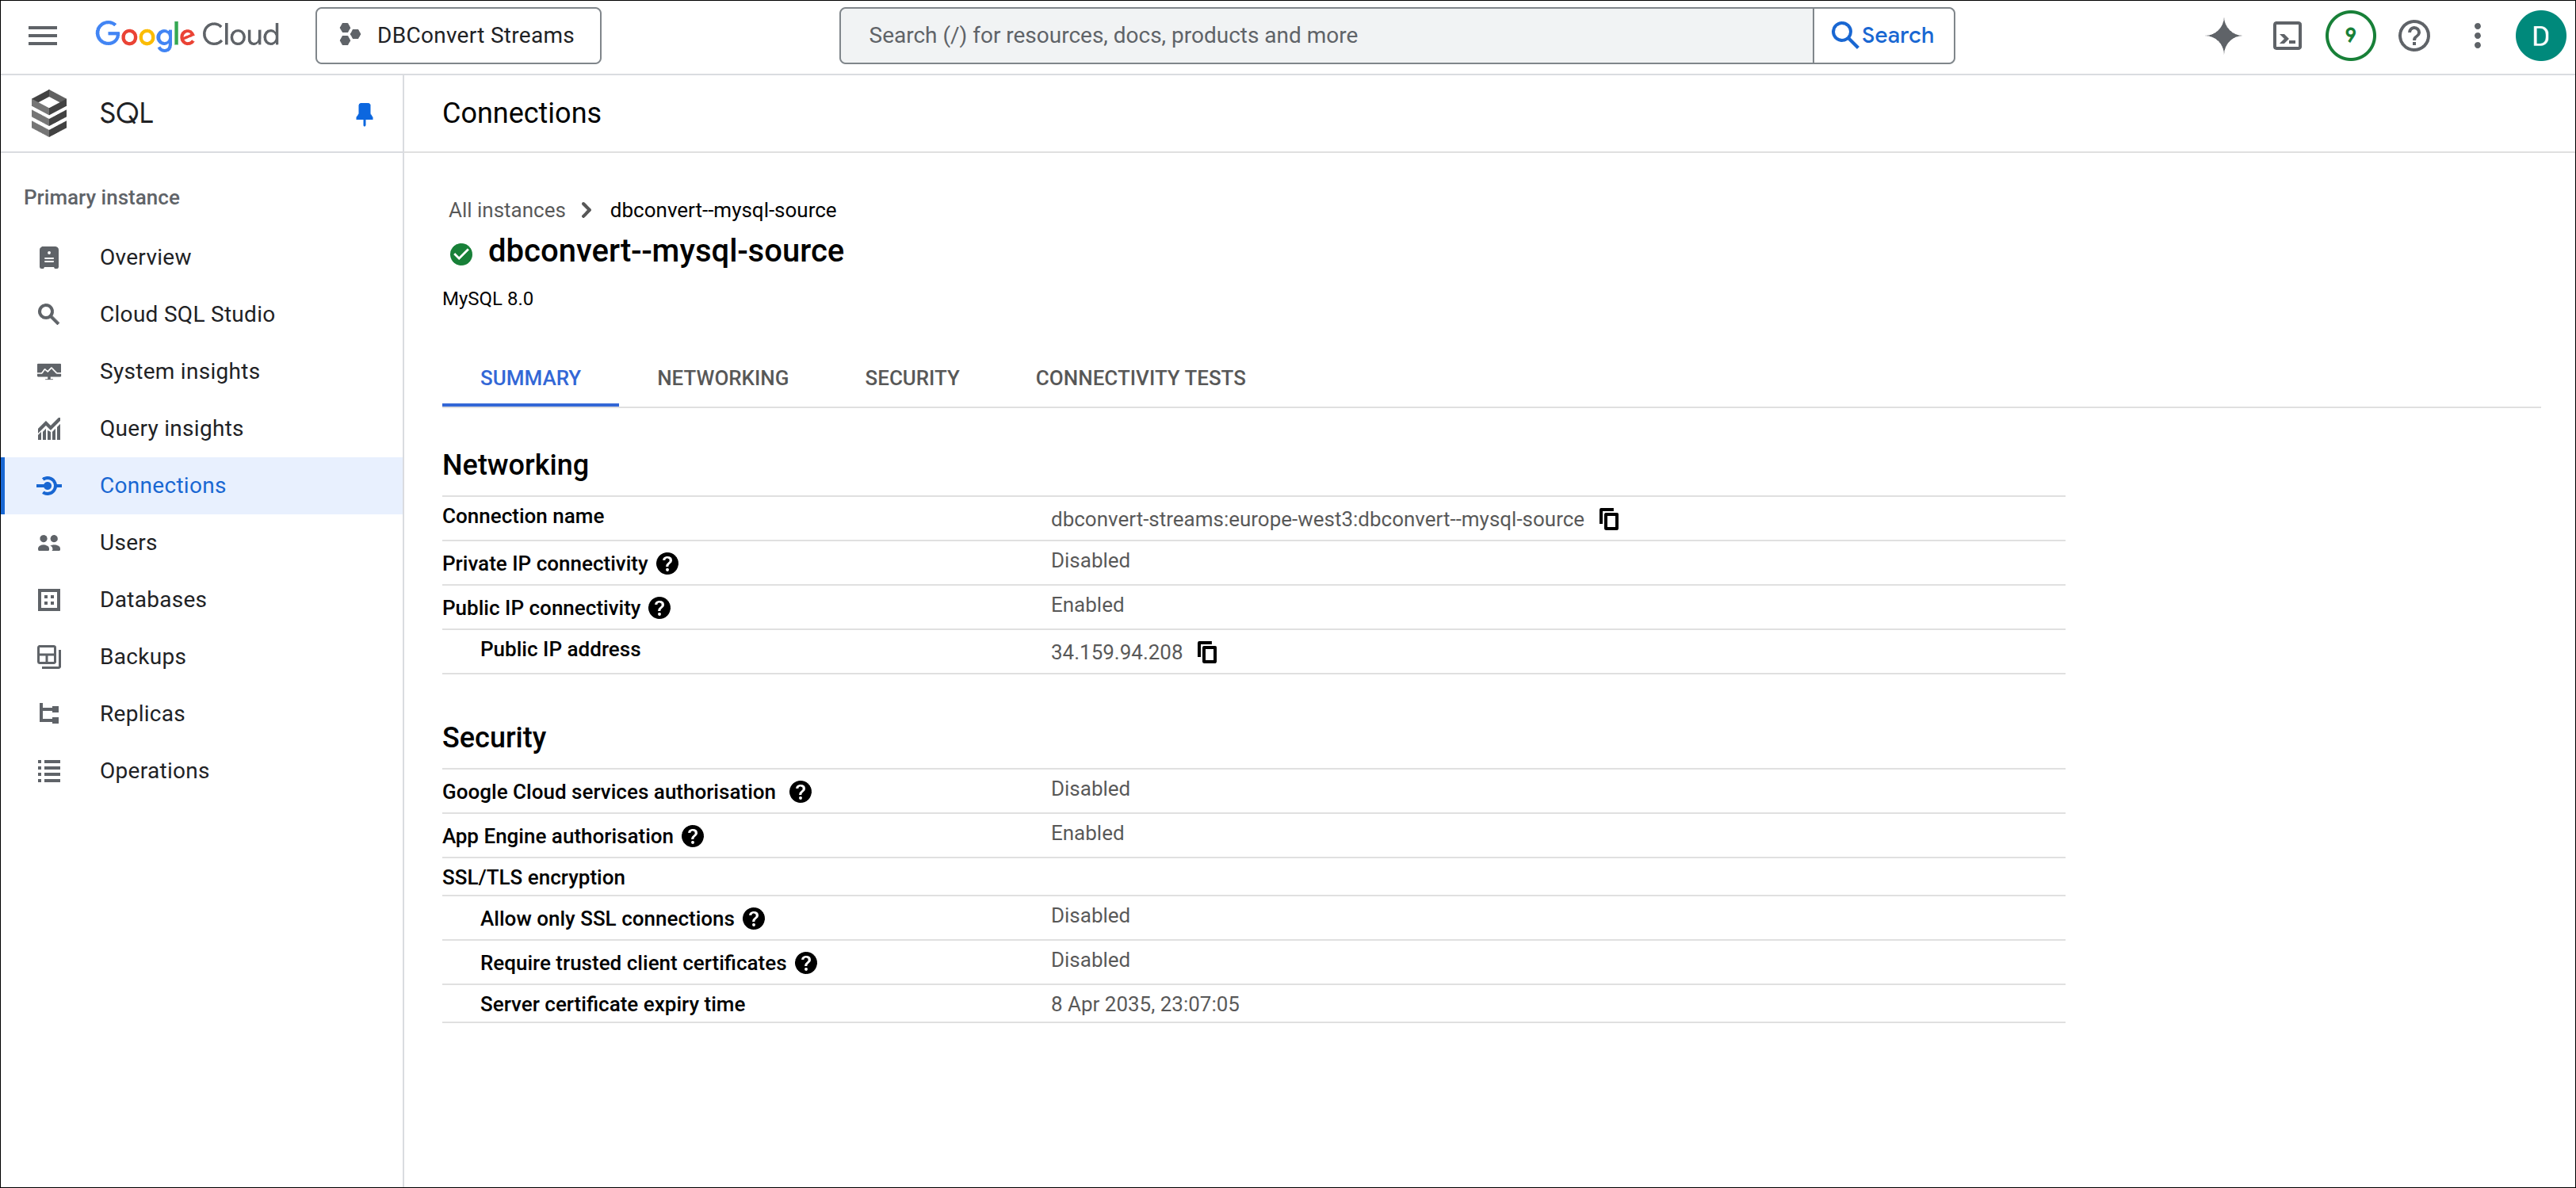
Task: Copy the public IP address
Action: pos(1207,652)
